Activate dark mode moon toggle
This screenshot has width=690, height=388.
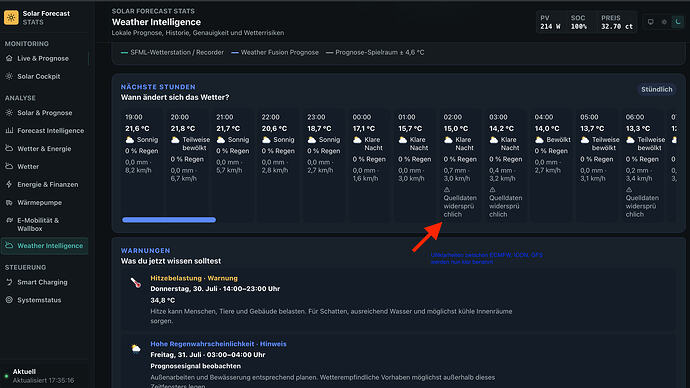click(x=678, y=22)
